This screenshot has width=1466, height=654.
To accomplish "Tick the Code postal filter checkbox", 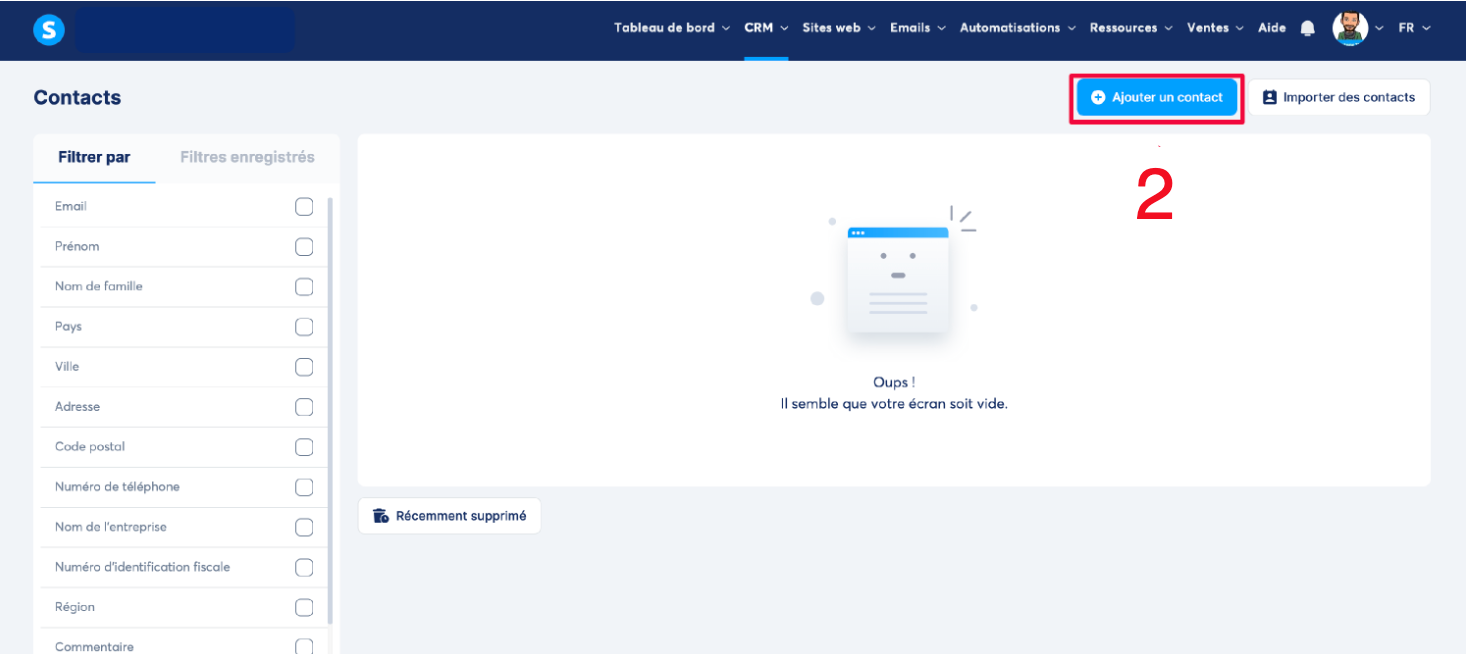I will point(304,447).
